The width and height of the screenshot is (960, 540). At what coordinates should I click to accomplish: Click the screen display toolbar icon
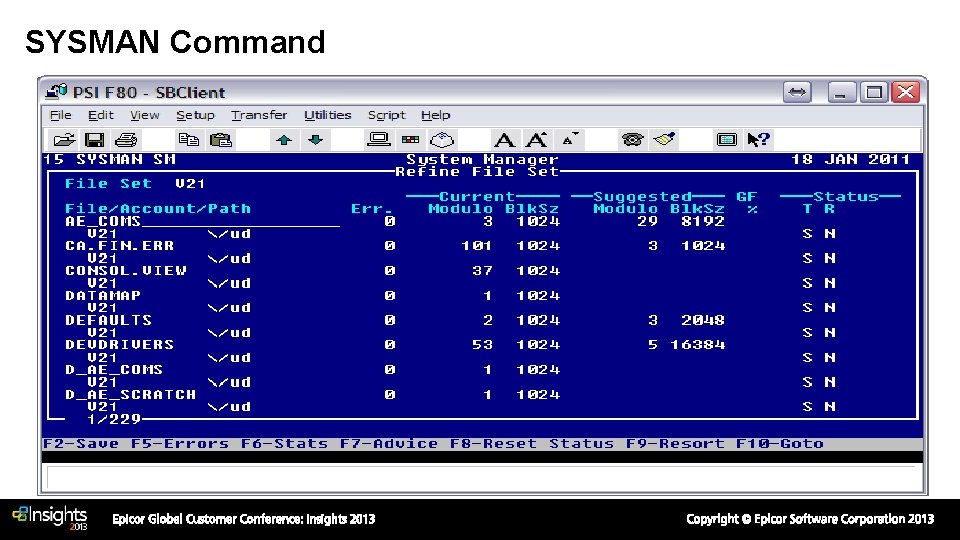coord(727,140)
